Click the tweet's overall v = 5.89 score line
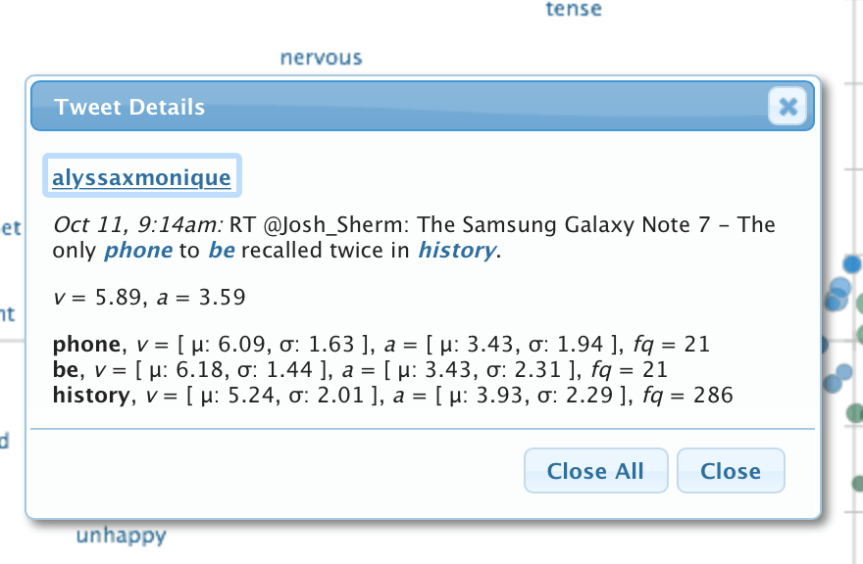The image size is (863, 564). 149,297
